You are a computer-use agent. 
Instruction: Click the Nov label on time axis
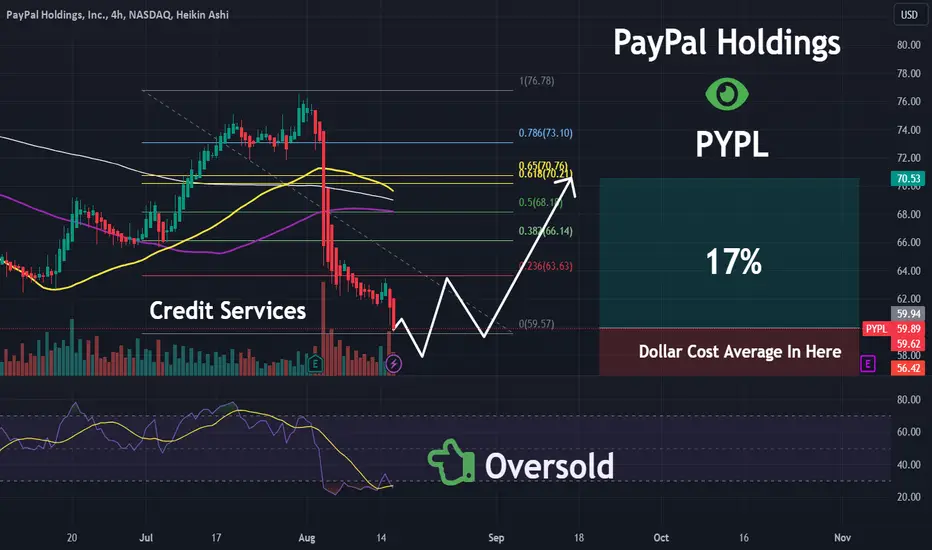click(842, 538)
